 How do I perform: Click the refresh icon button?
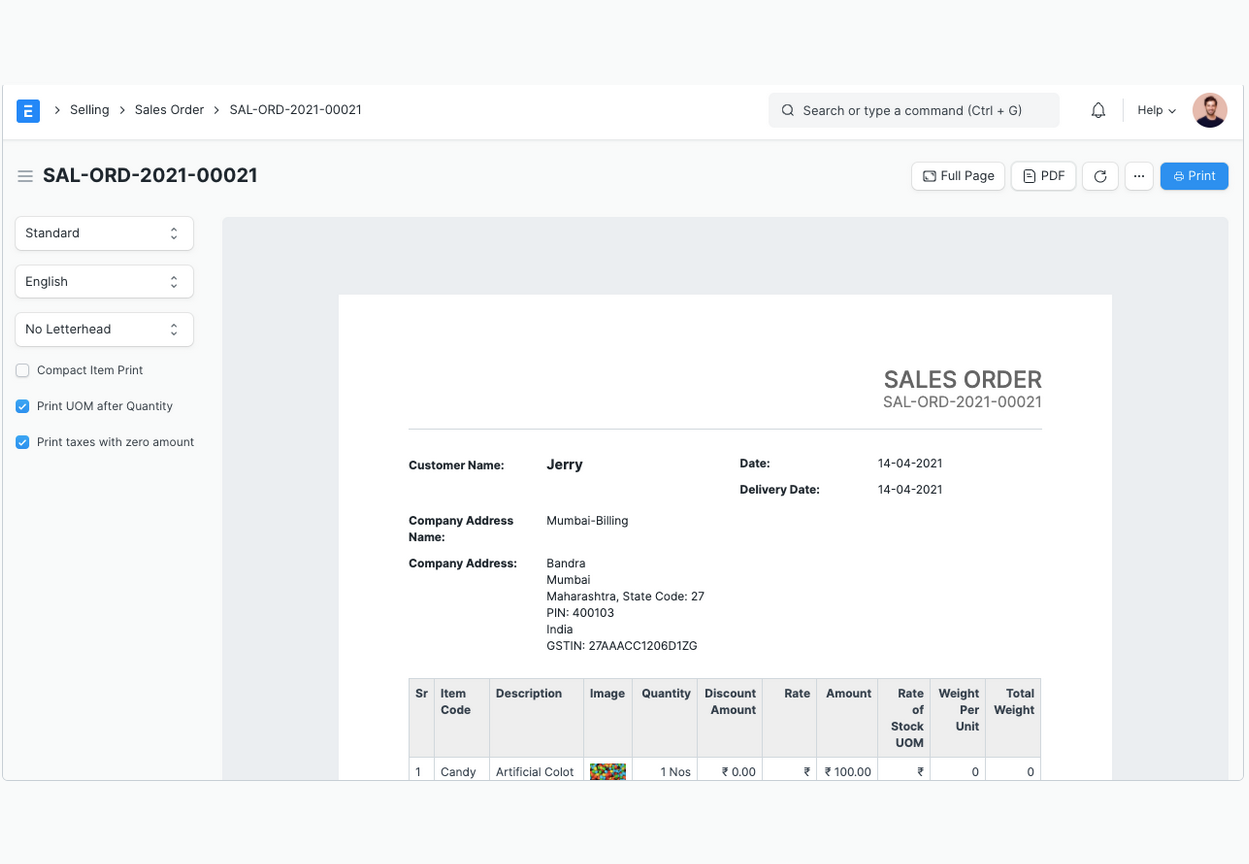pyautogui.click(x=1100, y=176)
